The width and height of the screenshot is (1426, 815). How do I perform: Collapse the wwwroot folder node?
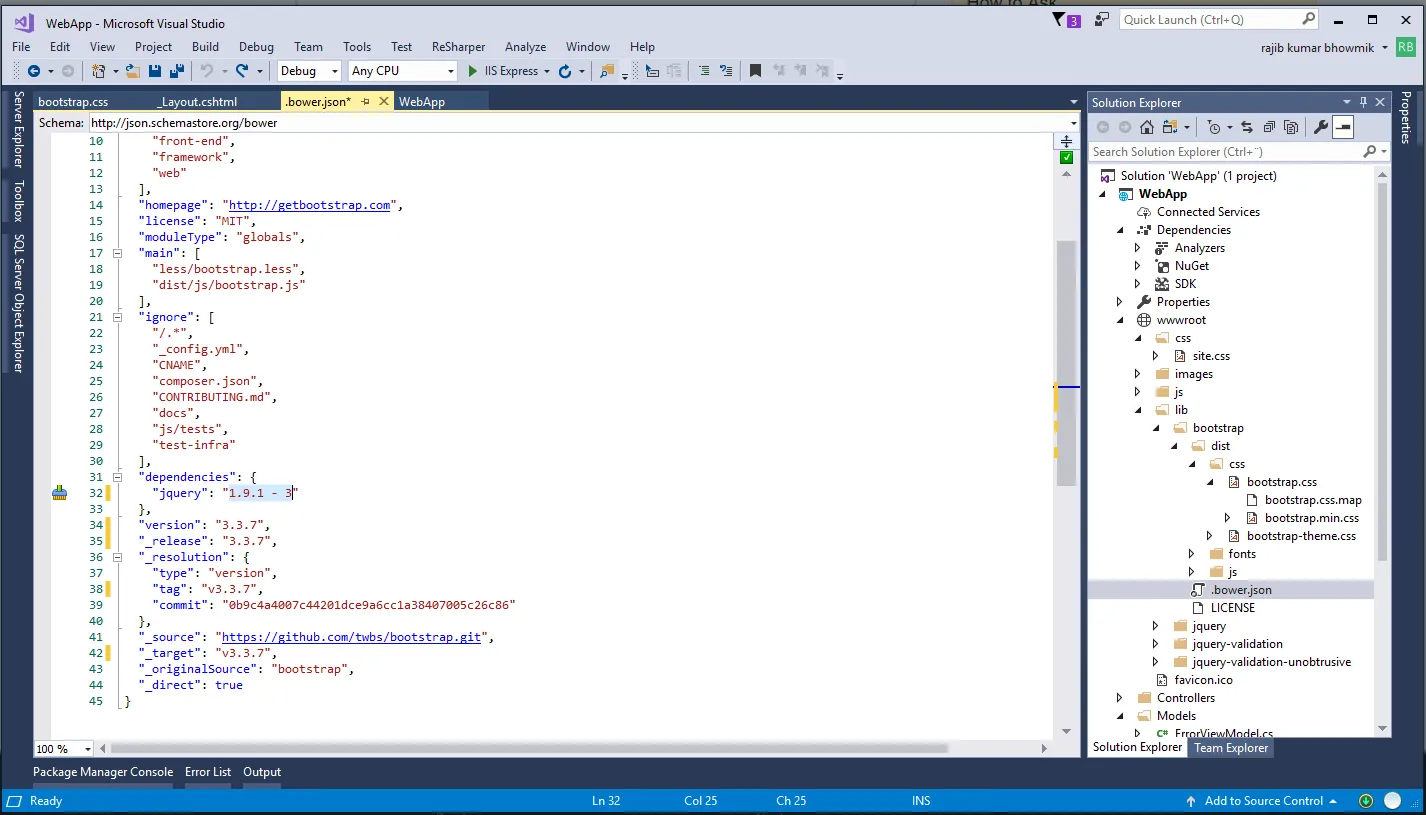pos(1120,320)
